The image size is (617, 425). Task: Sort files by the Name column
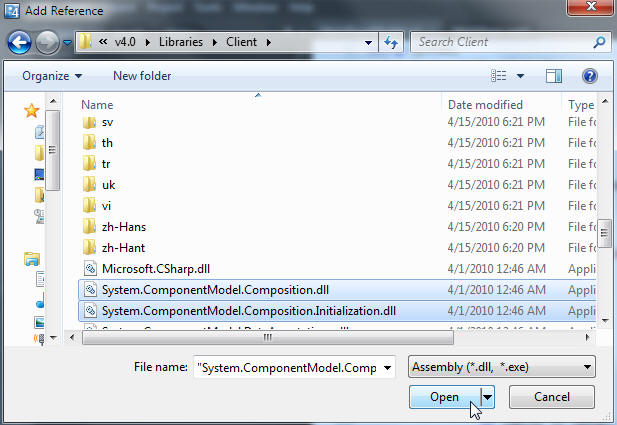tap(97, 105)
